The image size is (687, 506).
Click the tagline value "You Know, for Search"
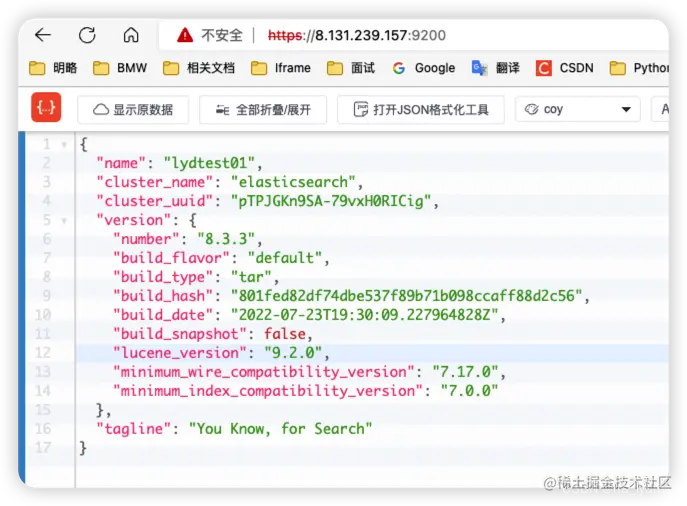(x=280, y=428)
